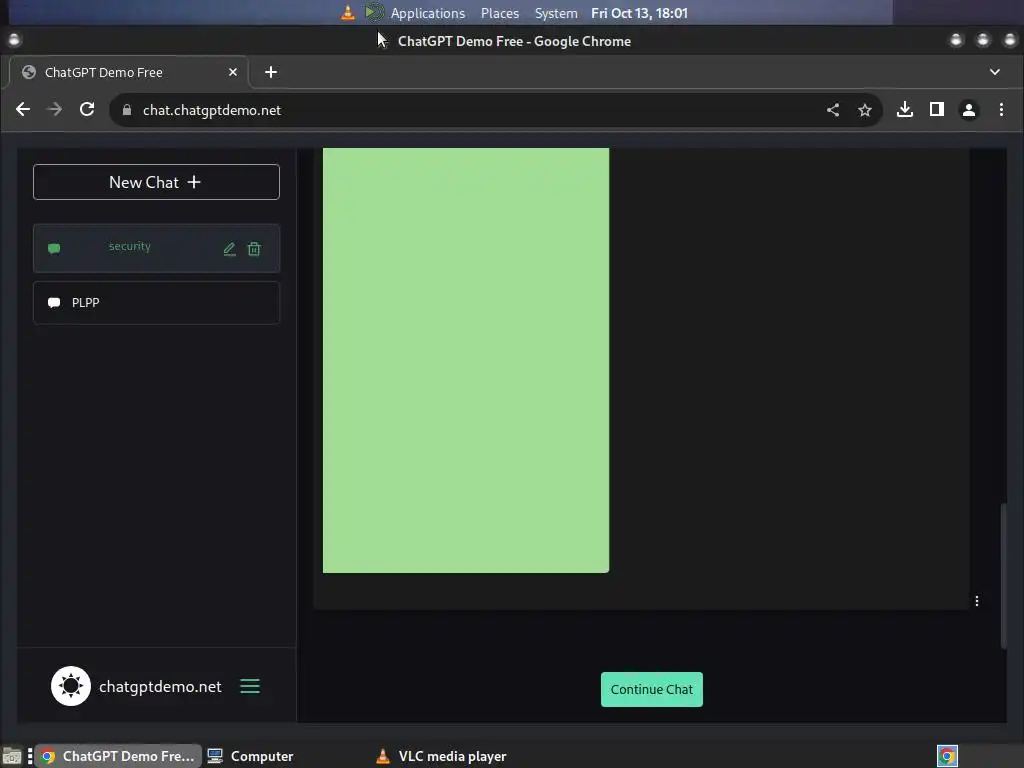Viewport: 1024px width, 768px height.
Task: Click the white chat bubble icon beside PLPP
Action: [54, 302]
